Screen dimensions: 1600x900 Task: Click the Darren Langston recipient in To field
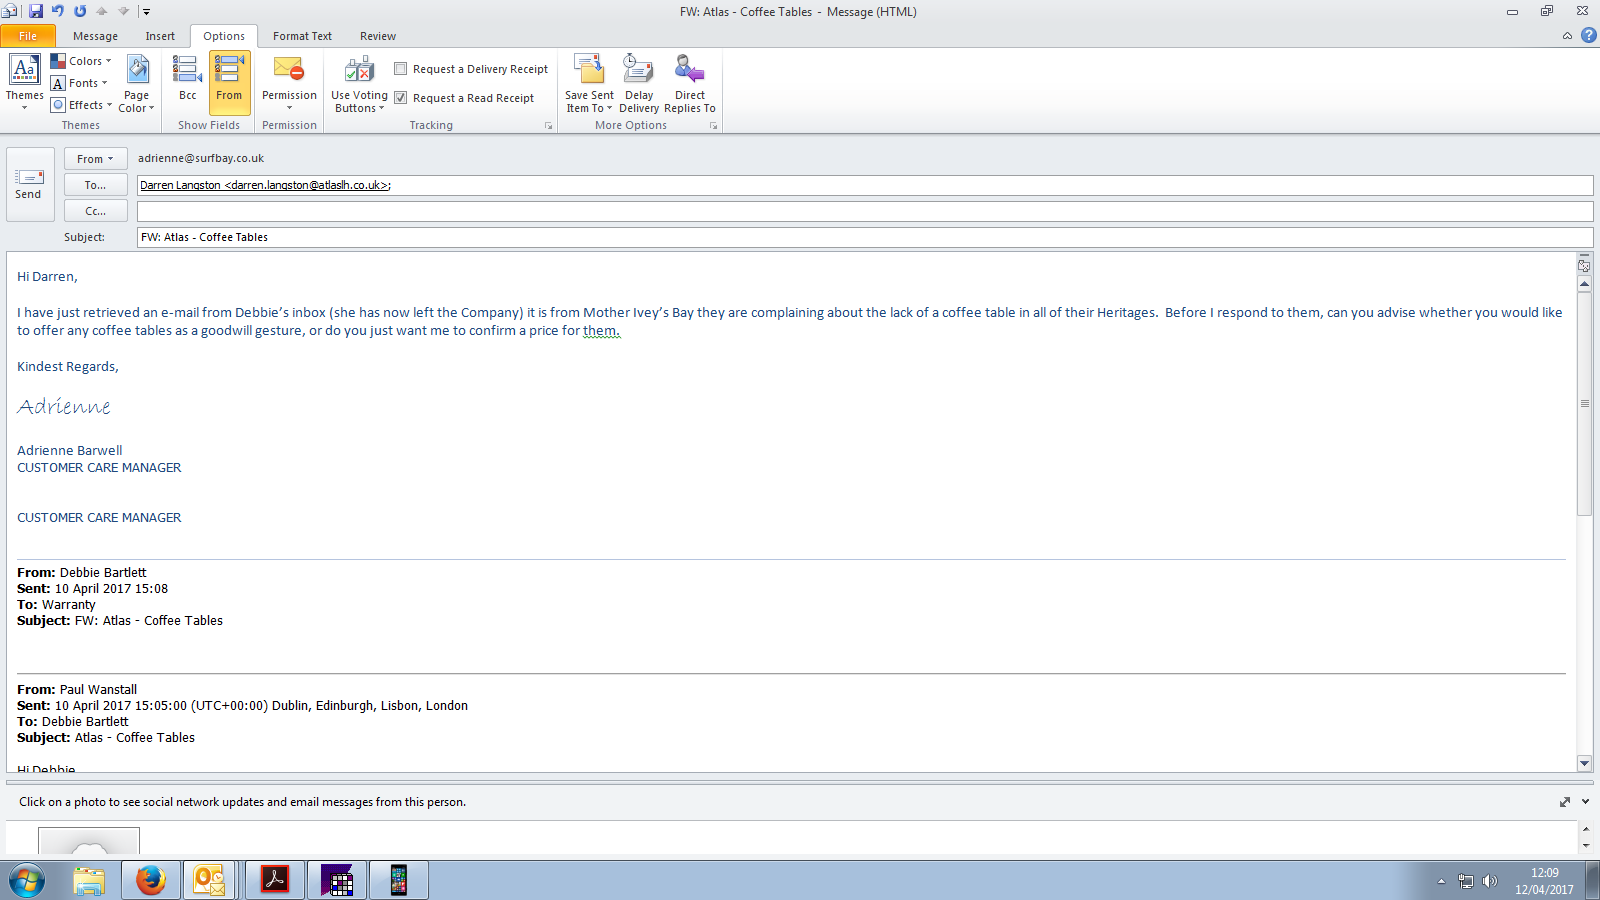265,185
